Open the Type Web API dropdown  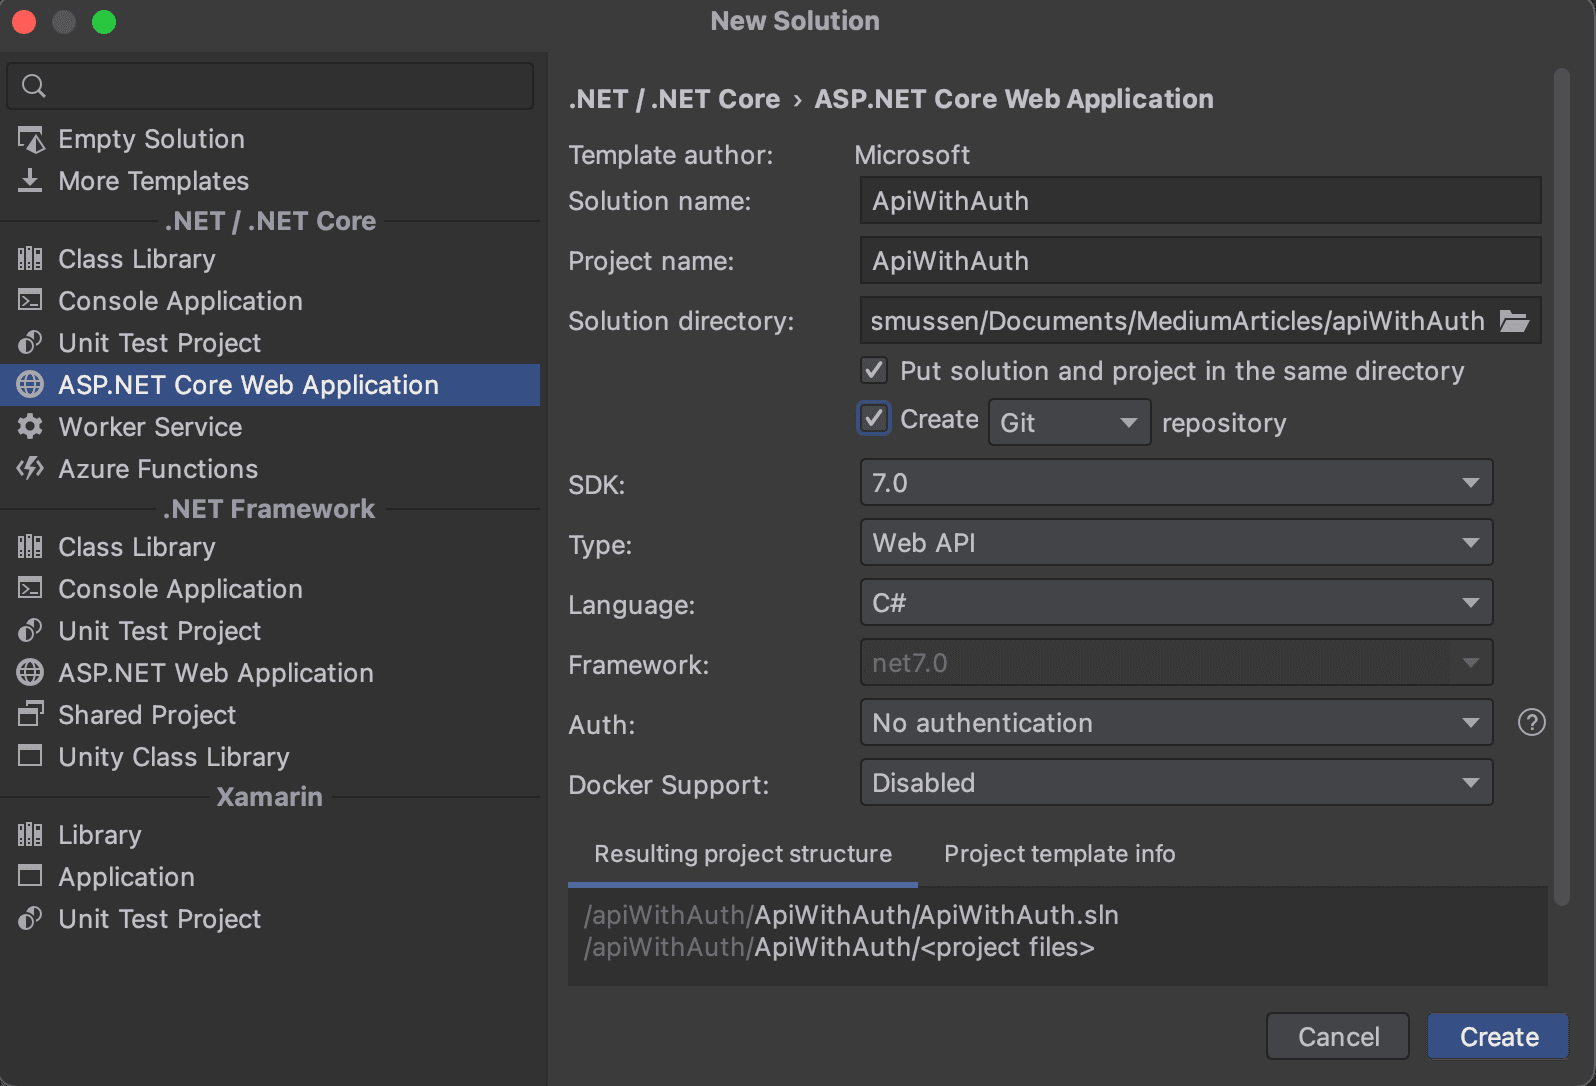(1176, 543)
